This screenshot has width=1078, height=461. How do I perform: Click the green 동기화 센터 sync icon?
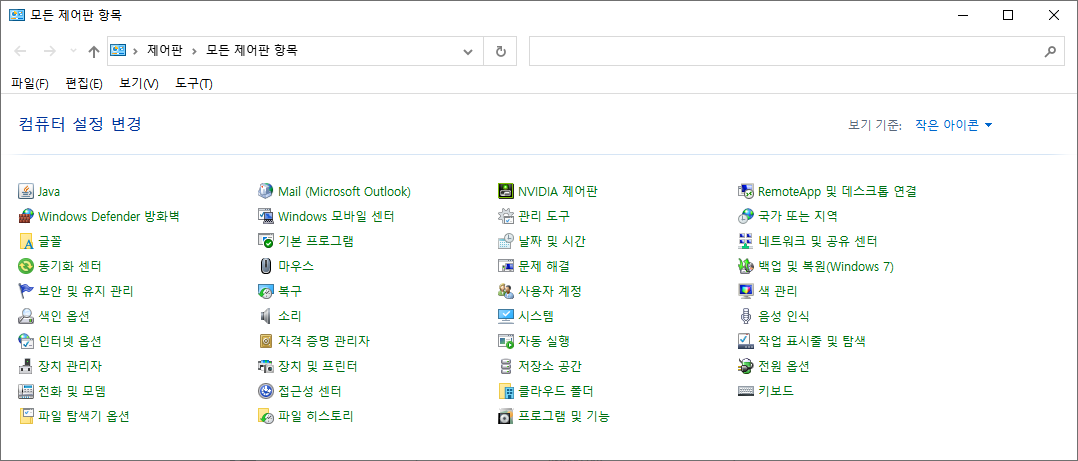click(26, 266)
